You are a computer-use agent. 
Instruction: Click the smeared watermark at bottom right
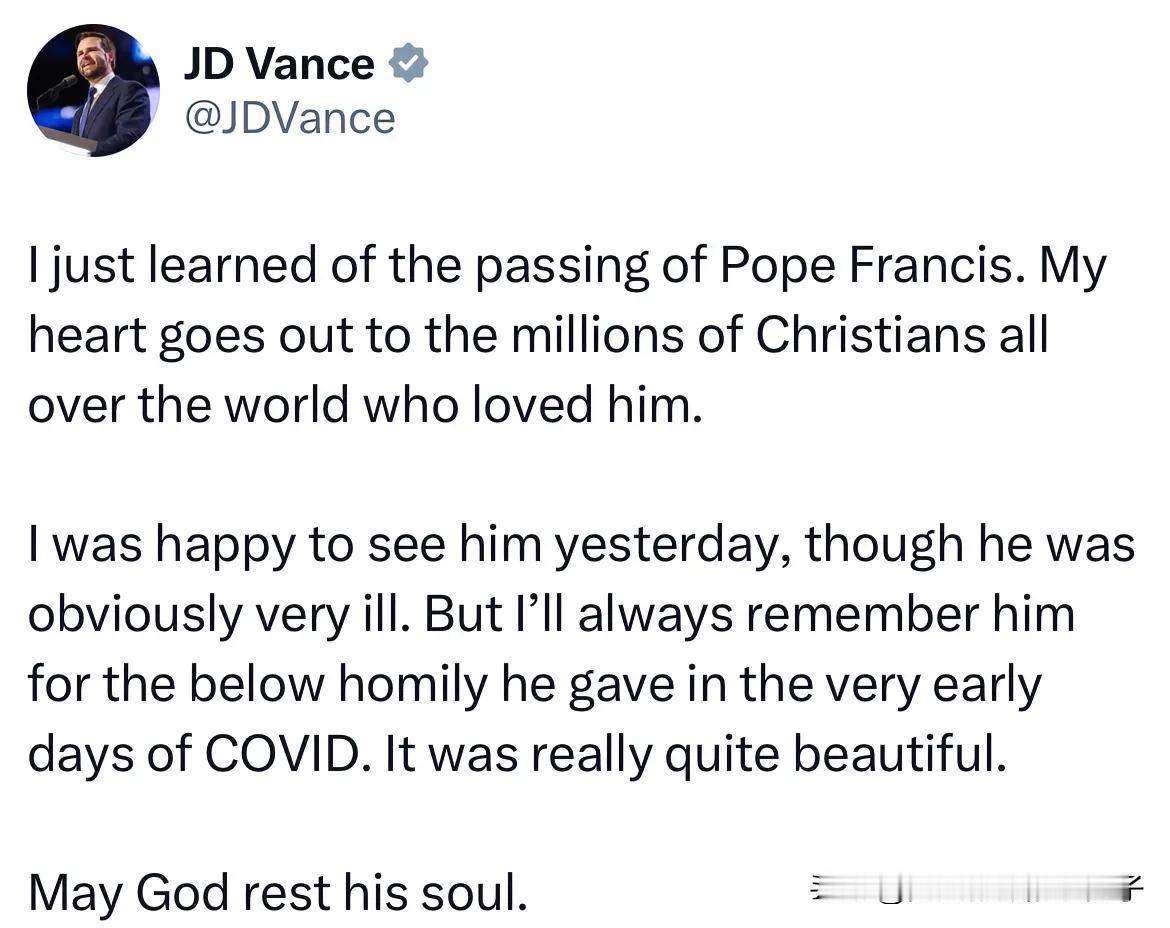(977, 888)
